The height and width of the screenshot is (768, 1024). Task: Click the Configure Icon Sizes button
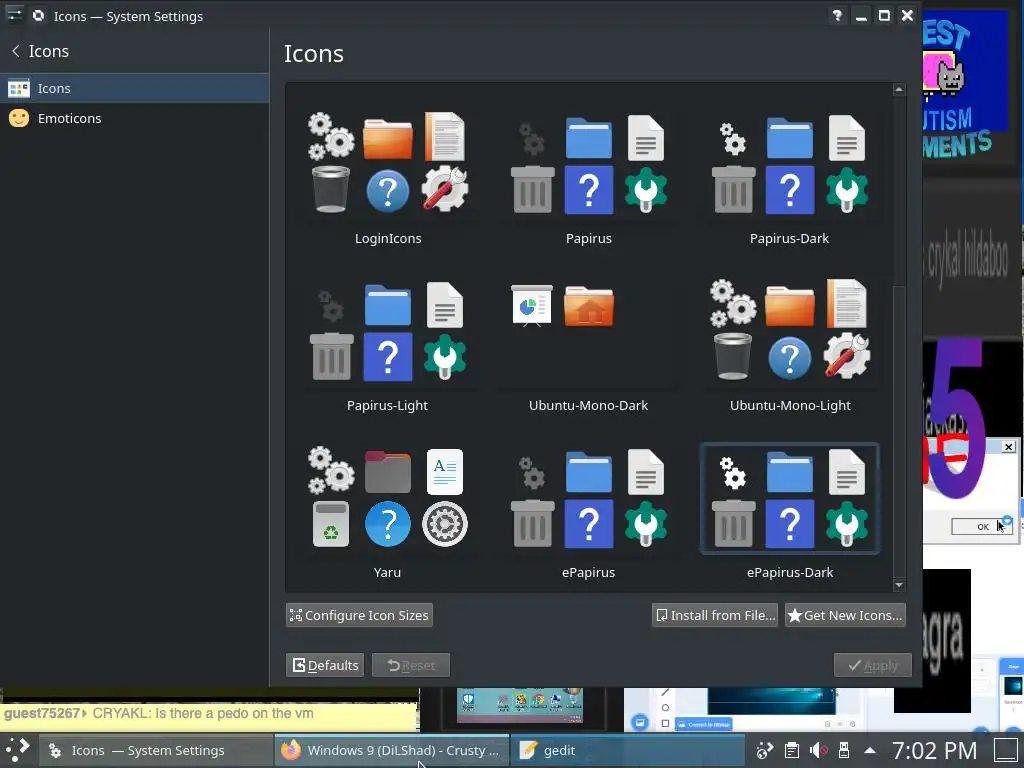pos(359,615)
